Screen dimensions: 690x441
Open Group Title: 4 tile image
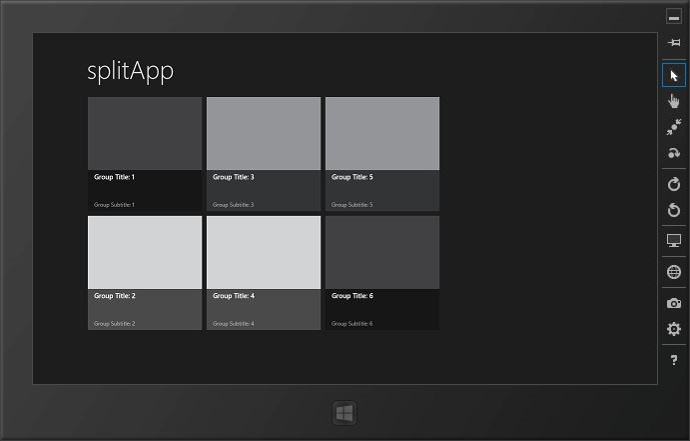pos(264,252)
